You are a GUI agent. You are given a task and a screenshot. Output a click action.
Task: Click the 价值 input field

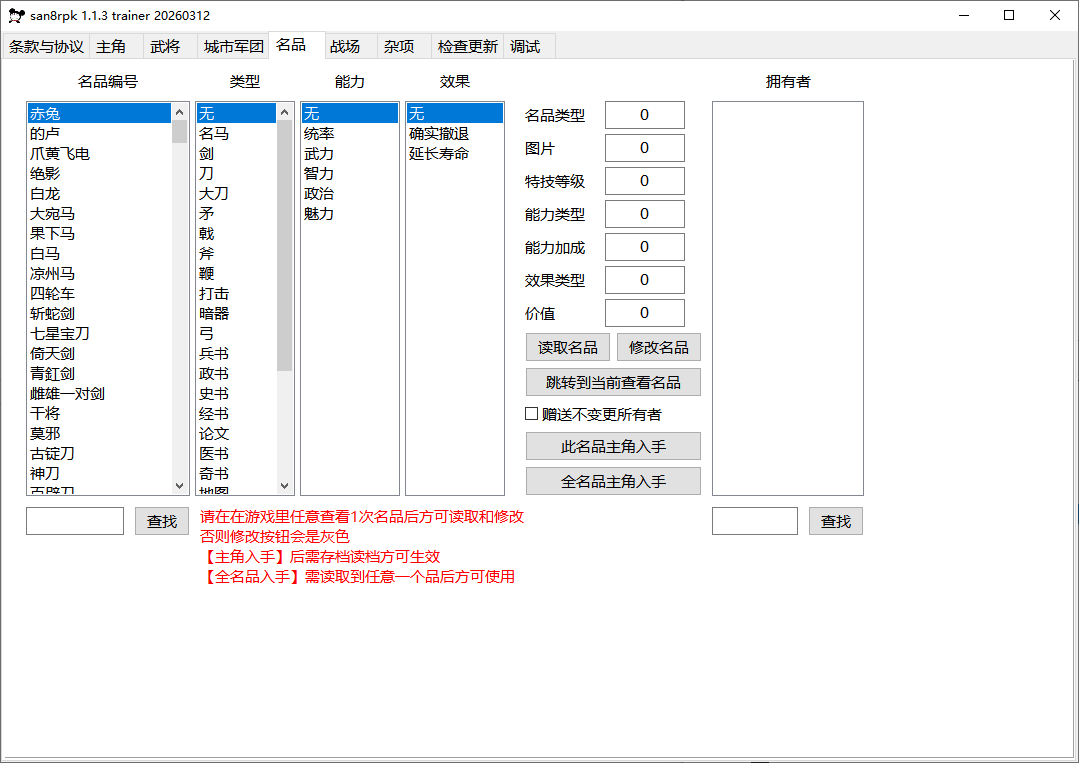[x=644, y=313]
